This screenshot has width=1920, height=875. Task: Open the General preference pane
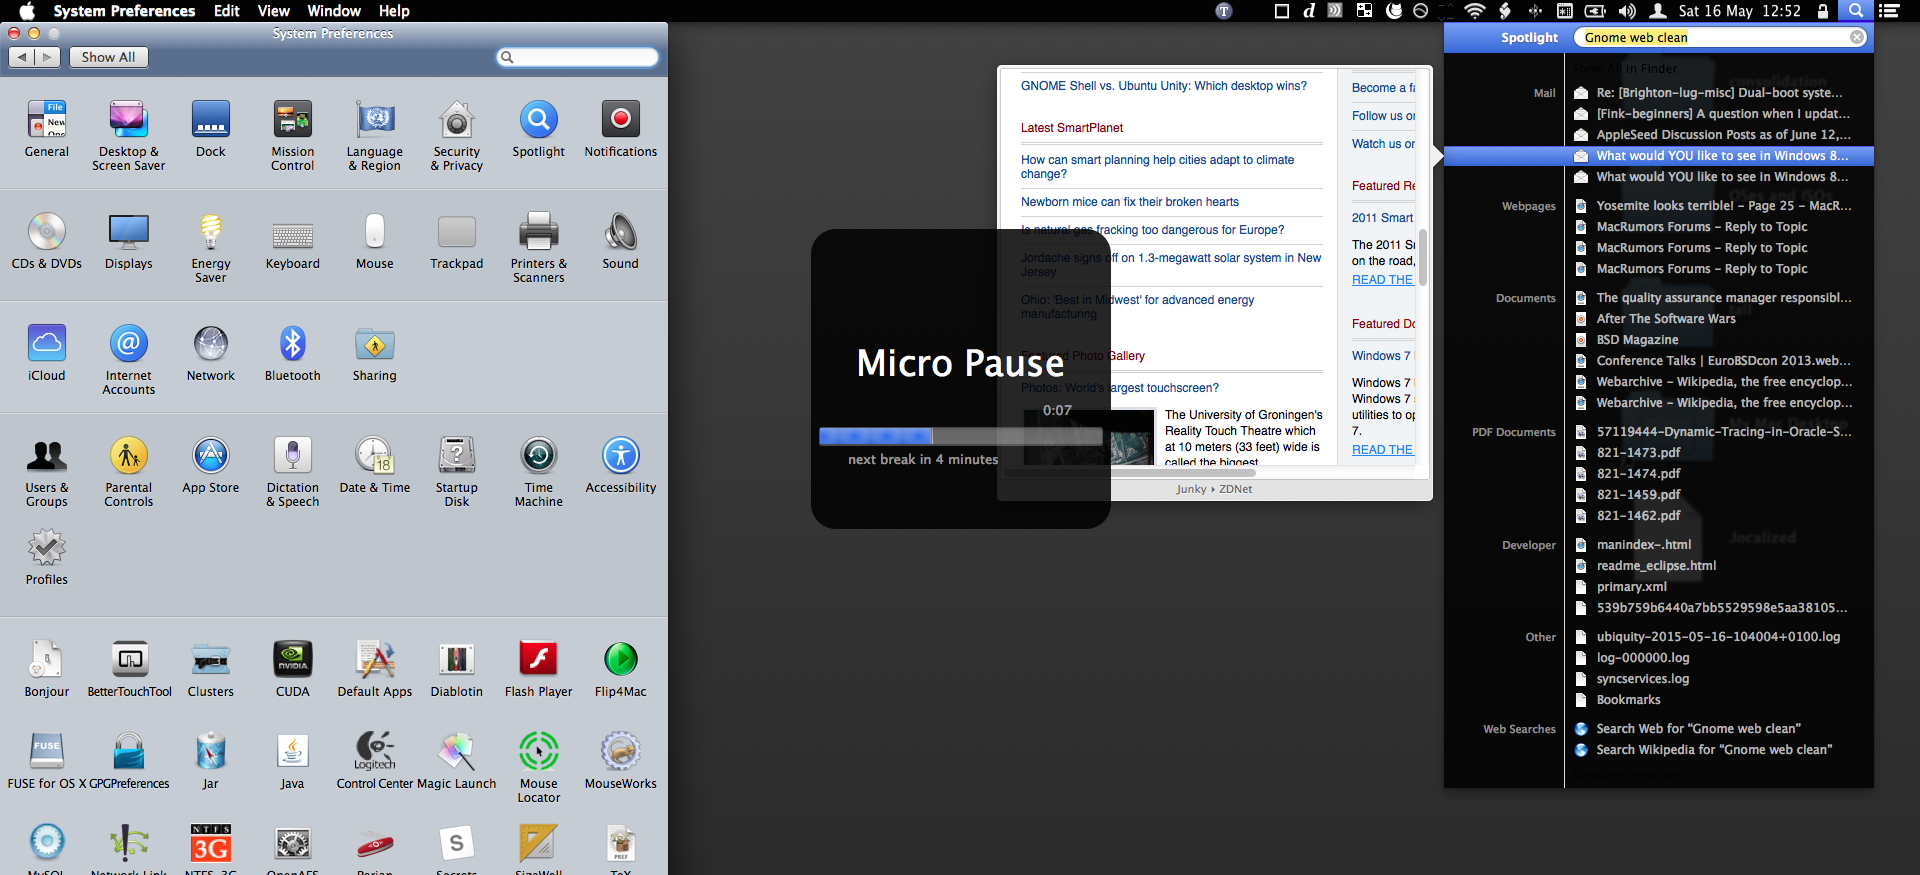(47, 129)
